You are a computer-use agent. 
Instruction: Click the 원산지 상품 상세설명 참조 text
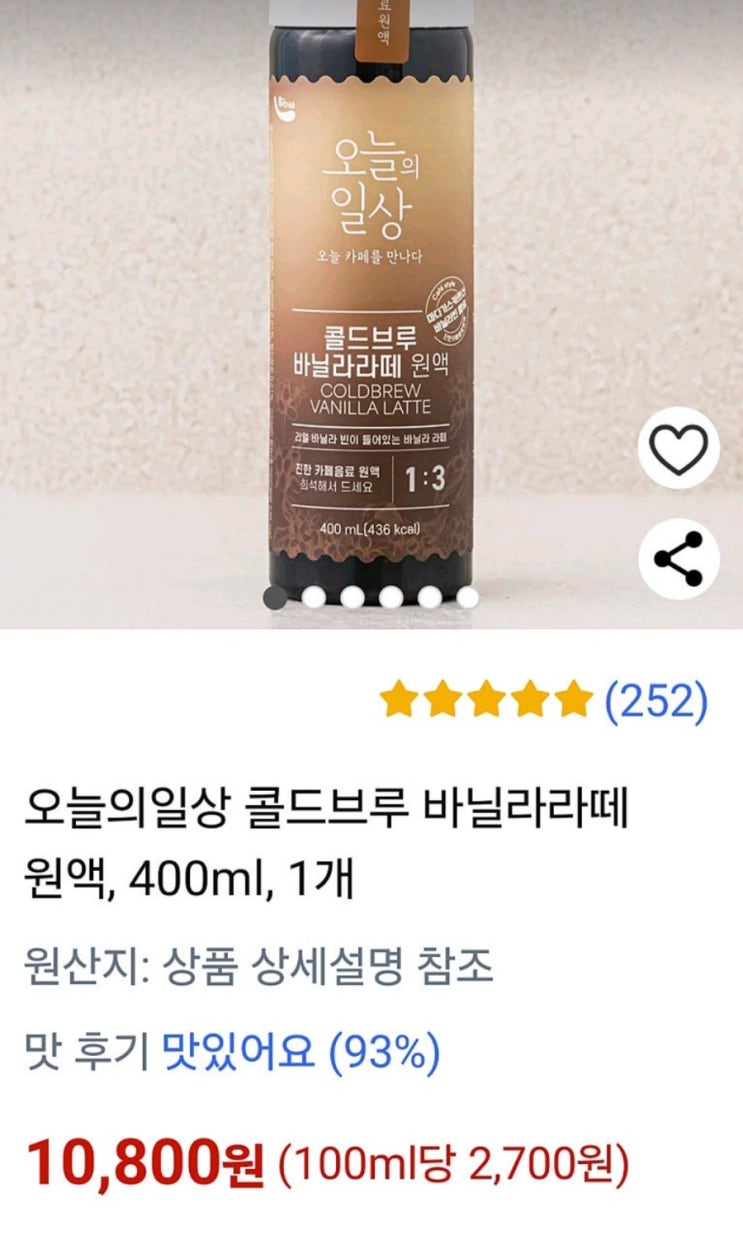click(259, 967)
